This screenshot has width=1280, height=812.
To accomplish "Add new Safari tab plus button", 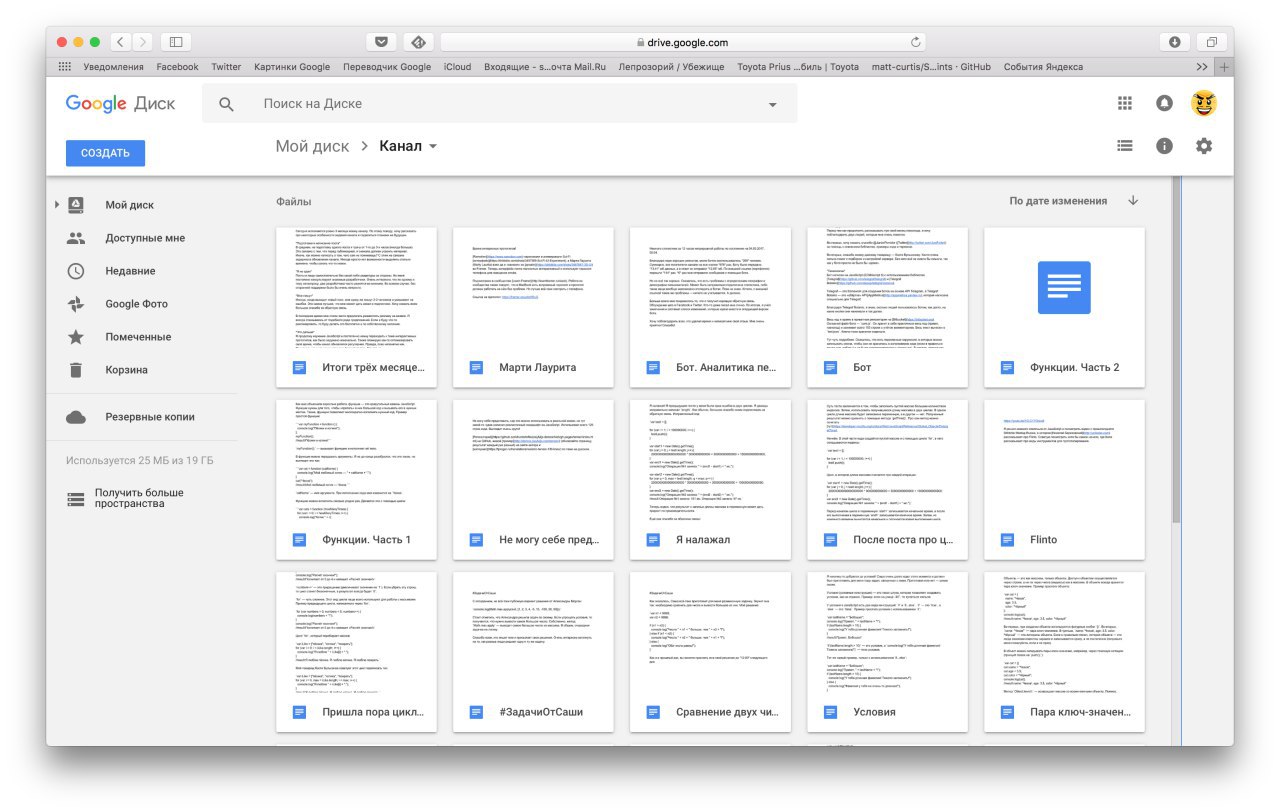I will click(x=1224, y=67).
